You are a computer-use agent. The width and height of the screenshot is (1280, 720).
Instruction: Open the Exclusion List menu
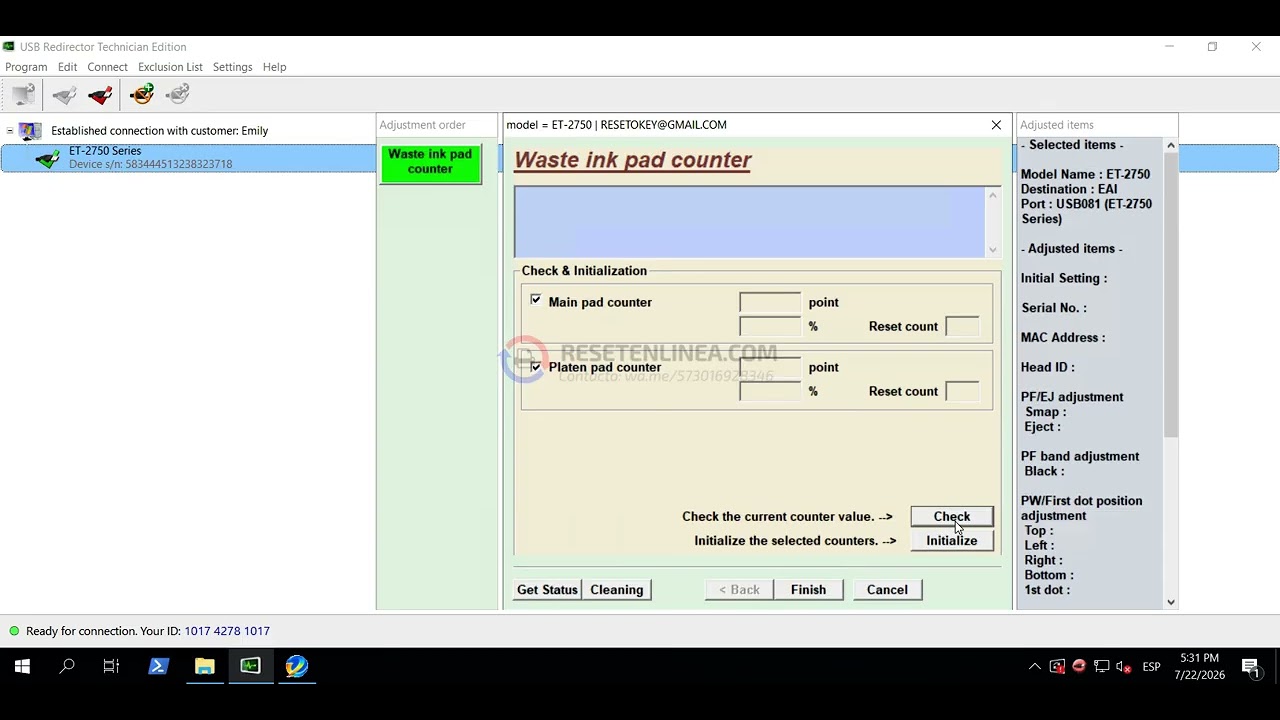(170, 67)
